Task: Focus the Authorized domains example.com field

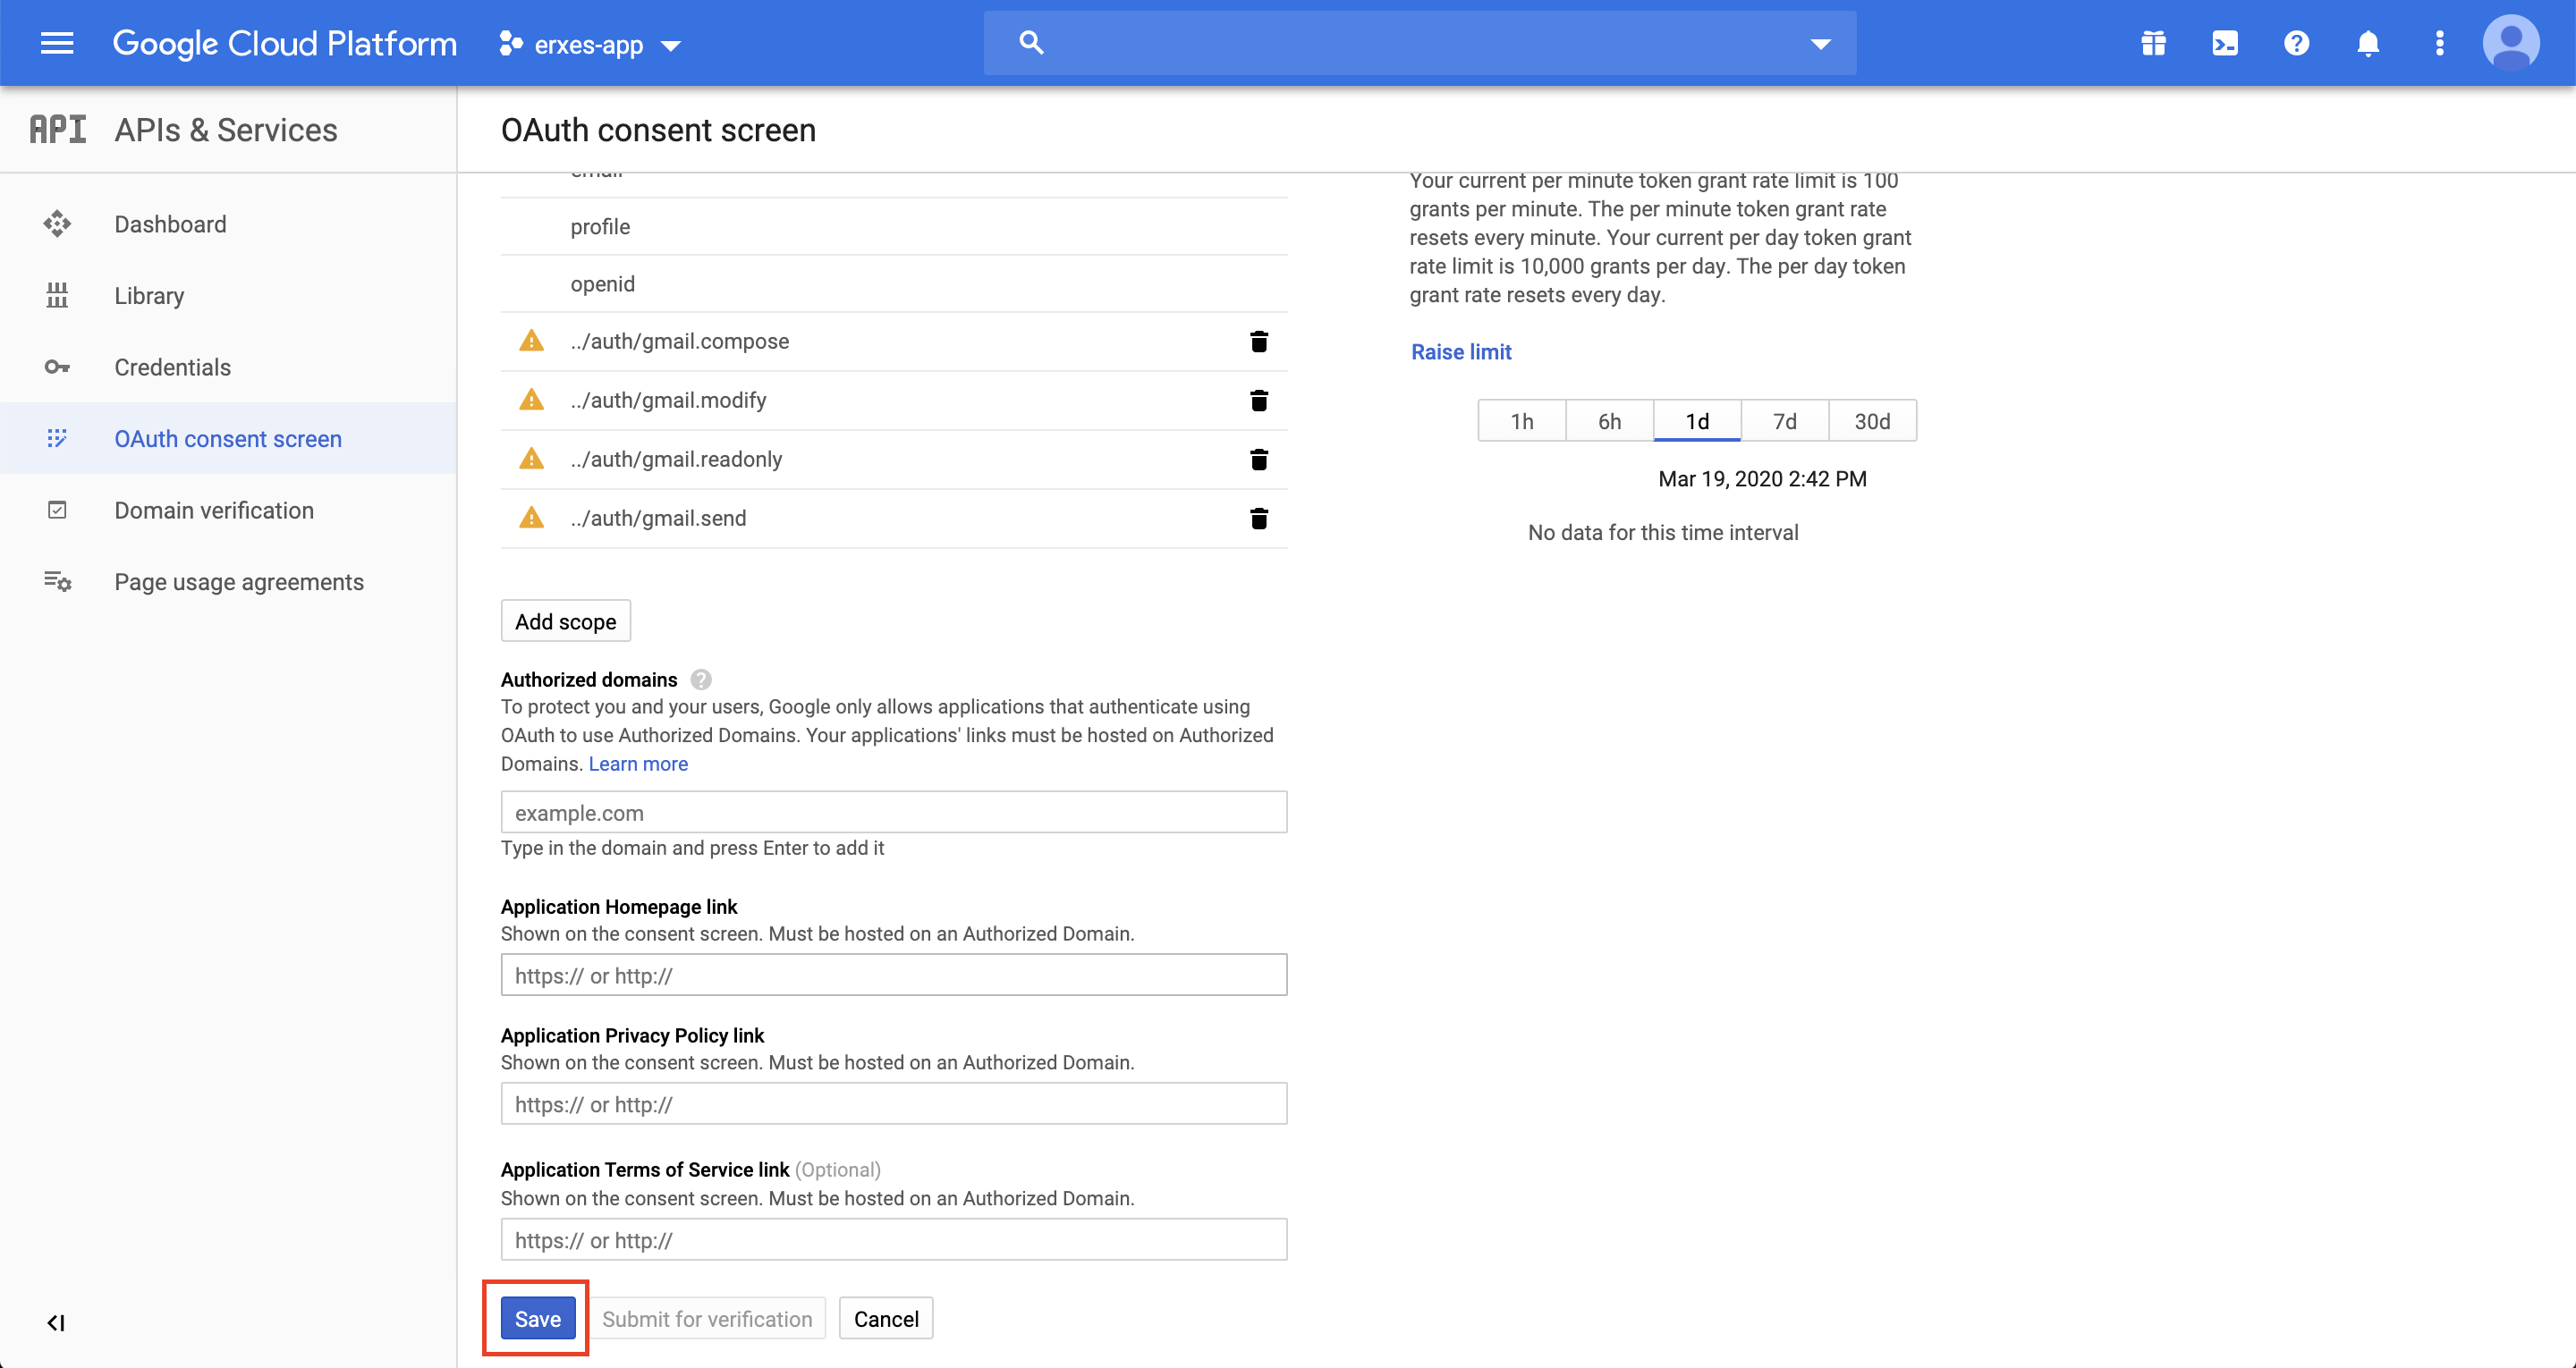Action: [893, 813]
